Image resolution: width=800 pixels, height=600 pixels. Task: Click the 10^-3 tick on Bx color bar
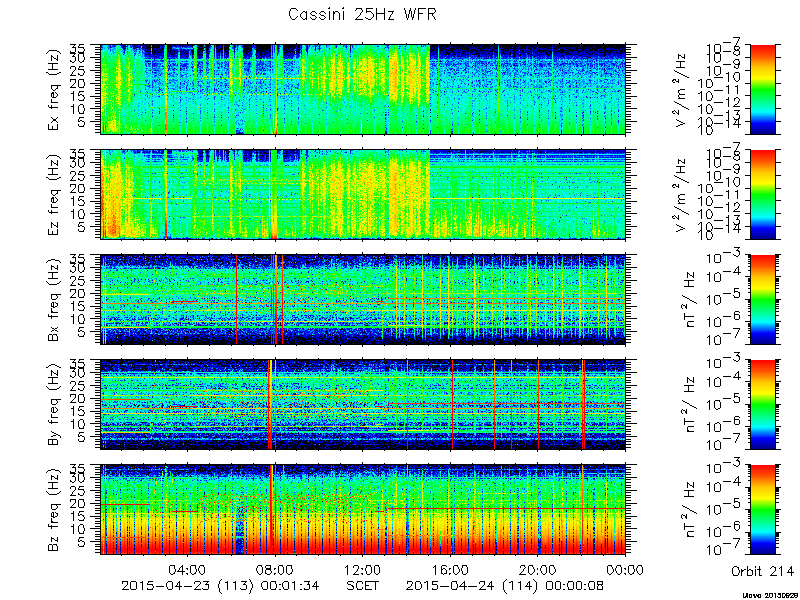(x=725, y=258)
